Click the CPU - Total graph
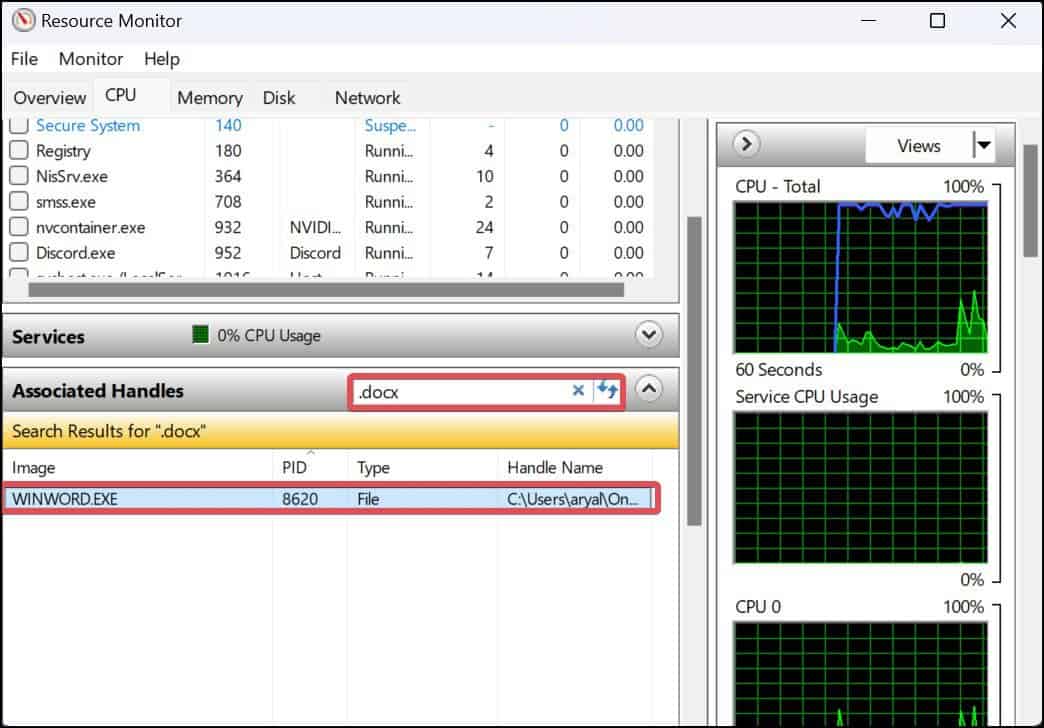The width and height of the screenshot is (1044, 728). click(860, 278)
